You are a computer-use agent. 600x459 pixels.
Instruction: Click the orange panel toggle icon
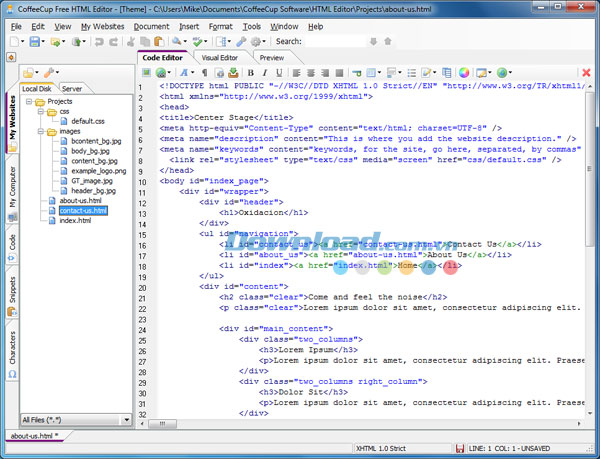tap(11, 57)
